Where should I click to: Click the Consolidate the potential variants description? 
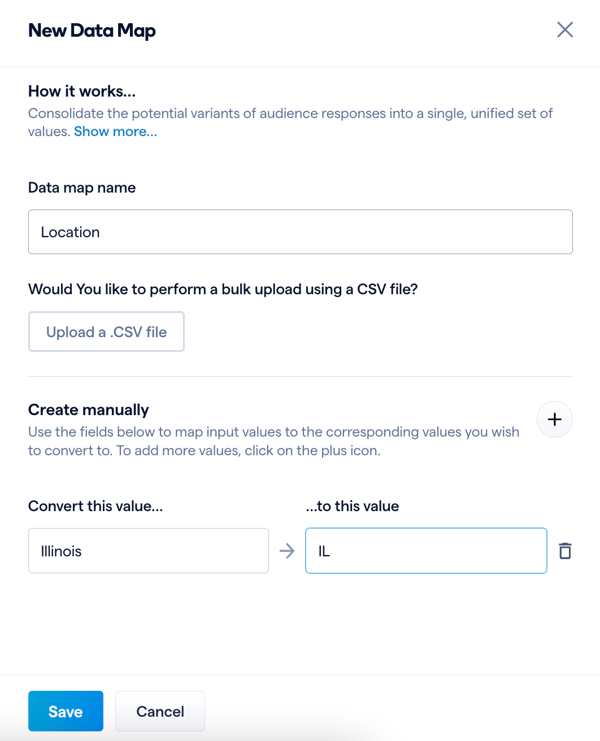[290, 122]
